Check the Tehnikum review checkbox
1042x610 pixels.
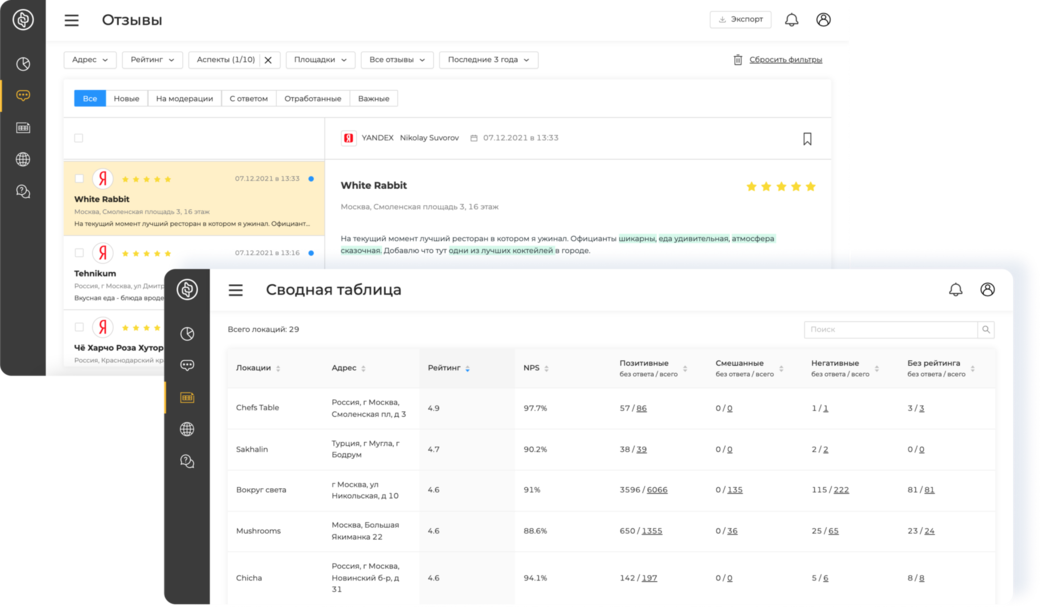pos(79,253)
